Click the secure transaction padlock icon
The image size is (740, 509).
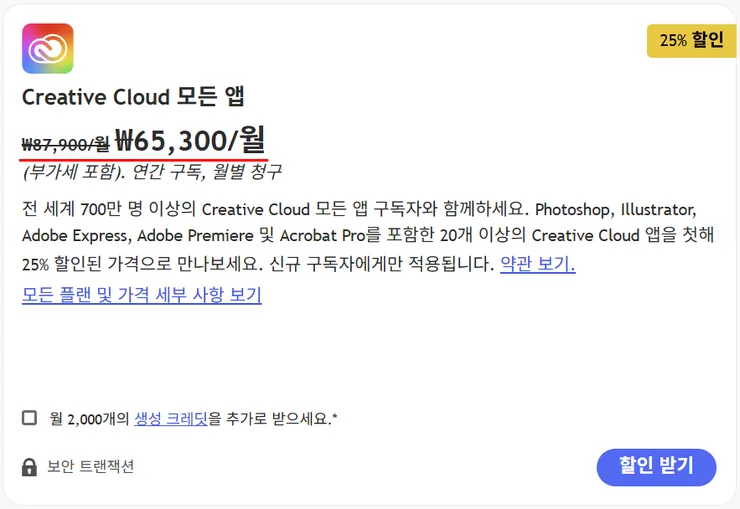(x=29, y=467)
